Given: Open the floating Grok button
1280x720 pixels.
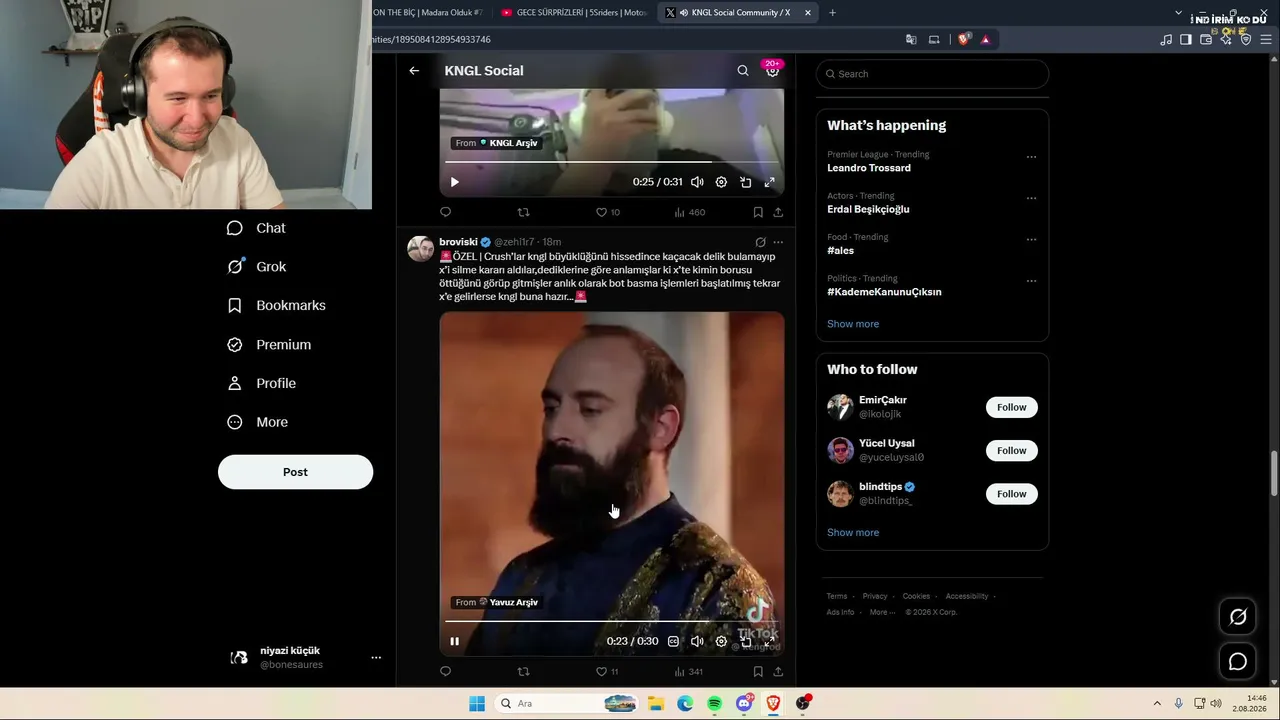Looking at the screenshot, I should (x=1238, y=617).
